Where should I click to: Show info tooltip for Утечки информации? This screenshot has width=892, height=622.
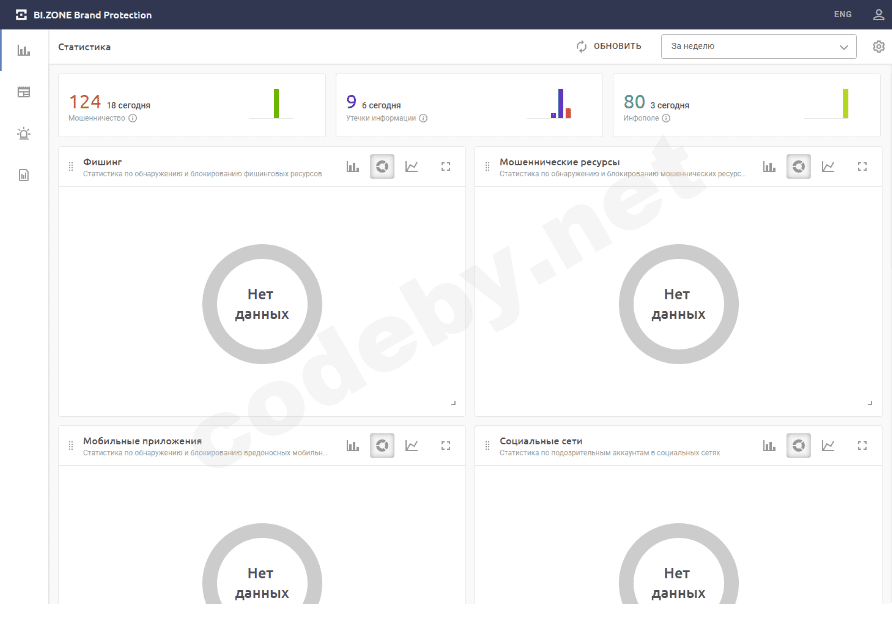coord(423,118)
